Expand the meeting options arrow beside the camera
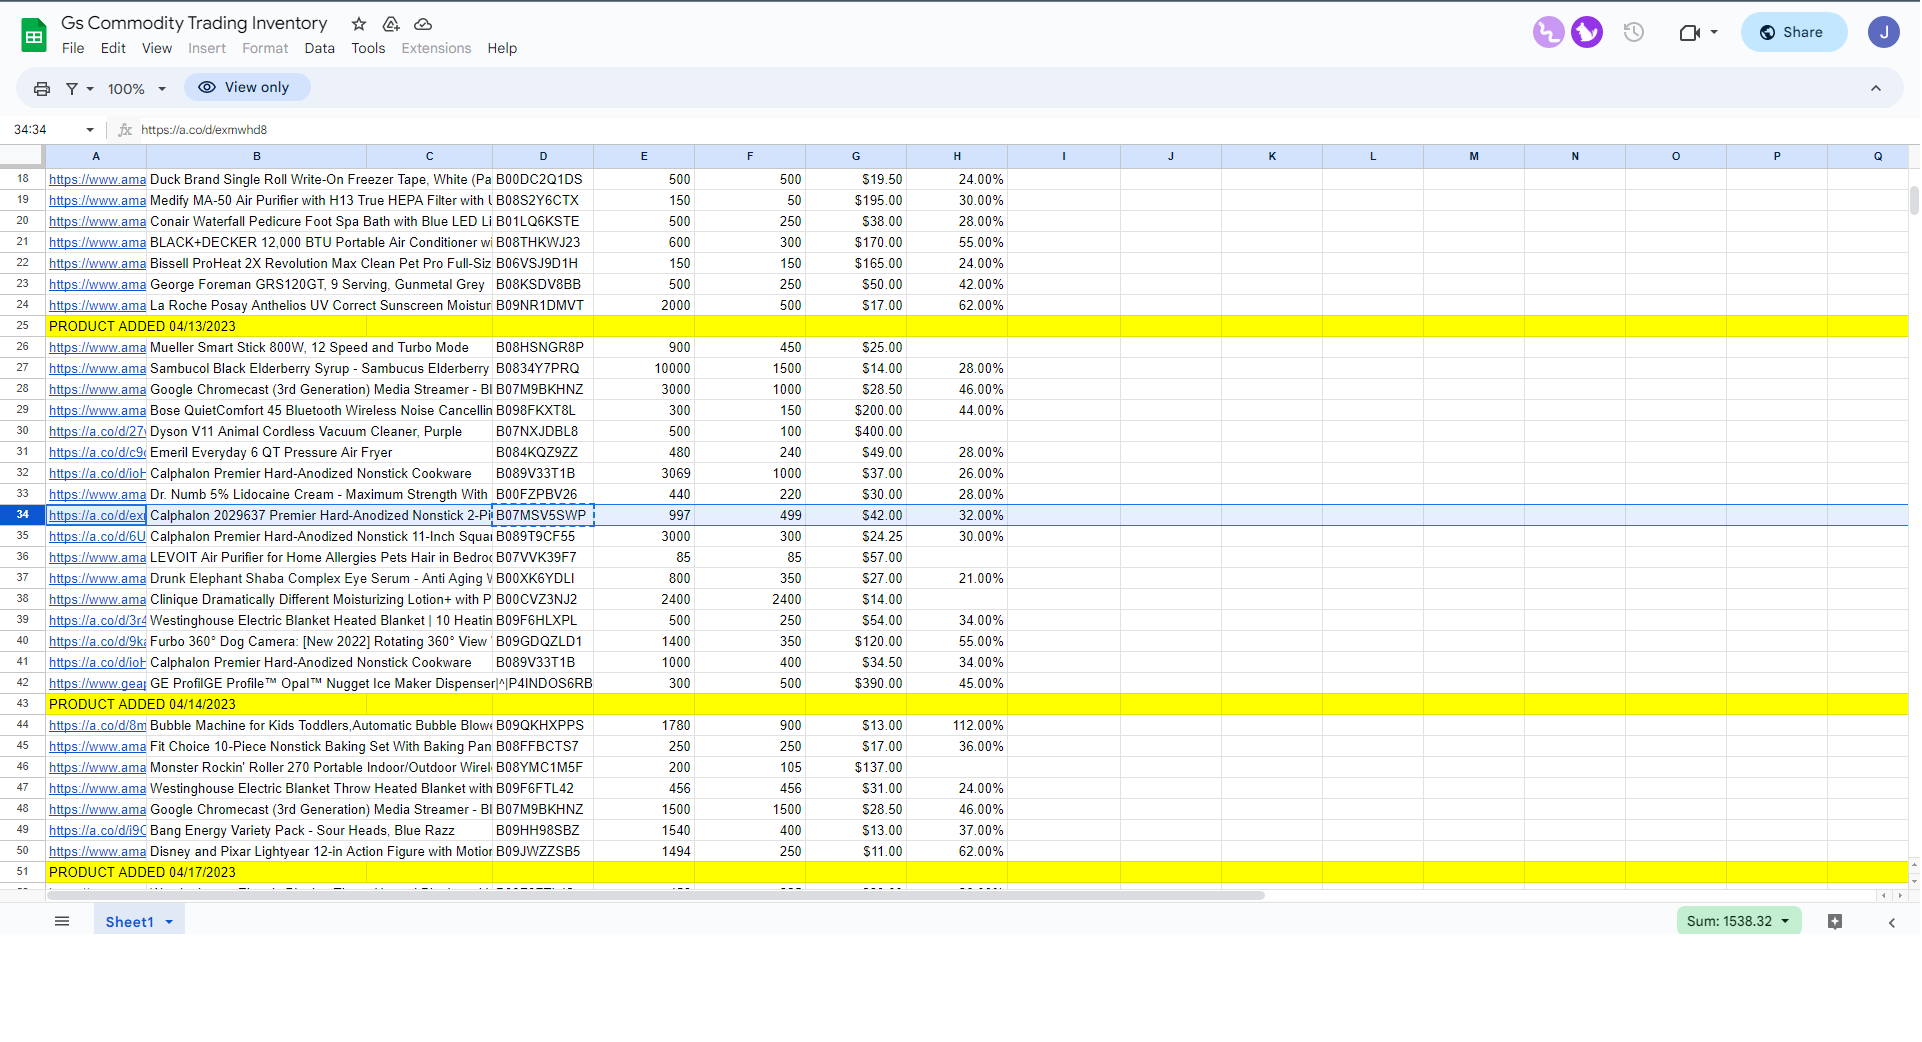This screenshot has width=1922, height=1042. [x=1714, y=33]
